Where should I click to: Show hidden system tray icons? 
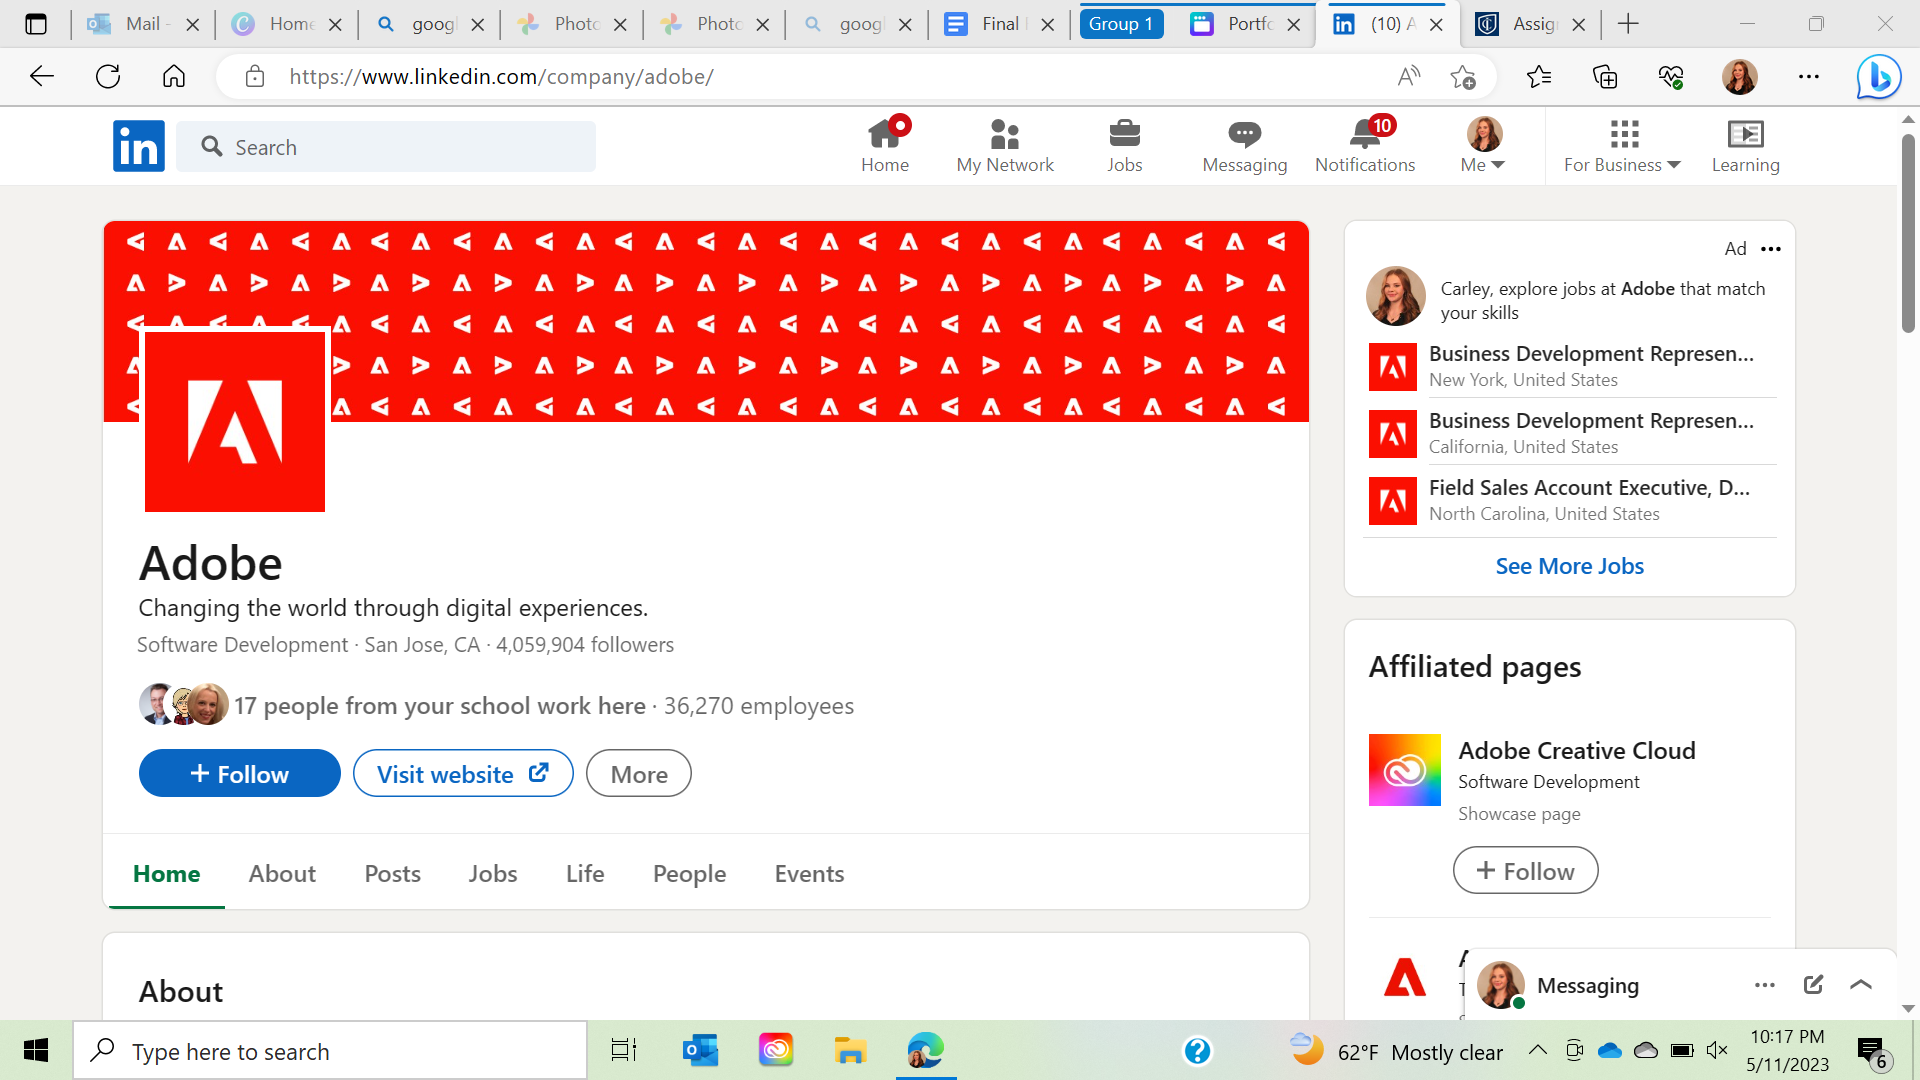(x=1538, y=1050)
